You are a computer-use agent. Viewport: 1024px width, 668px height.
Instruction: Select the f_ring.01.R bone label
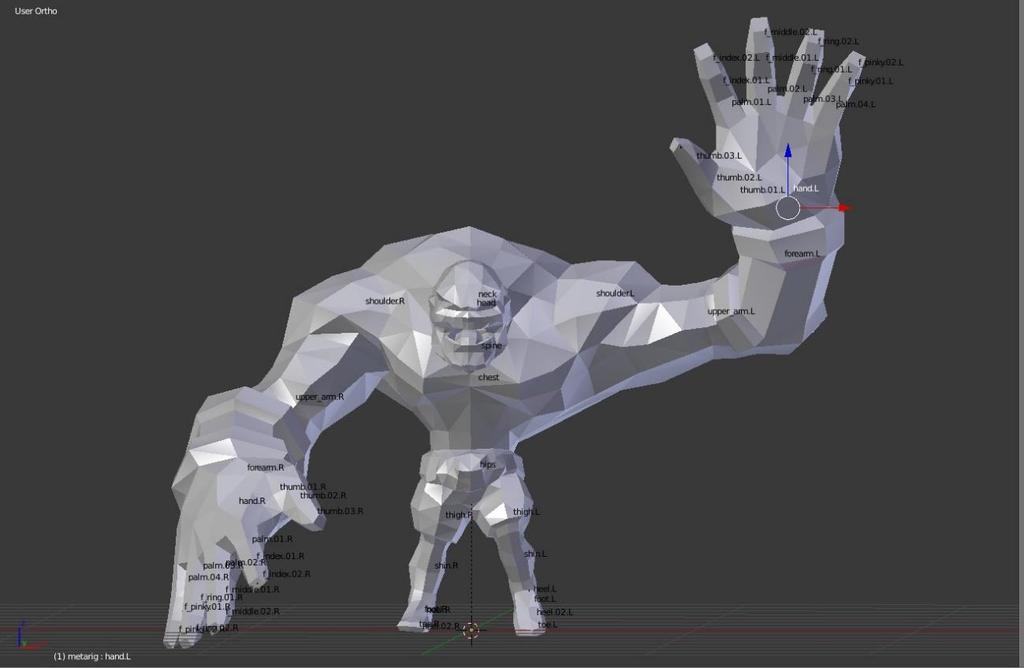click(x=221, y=597)
